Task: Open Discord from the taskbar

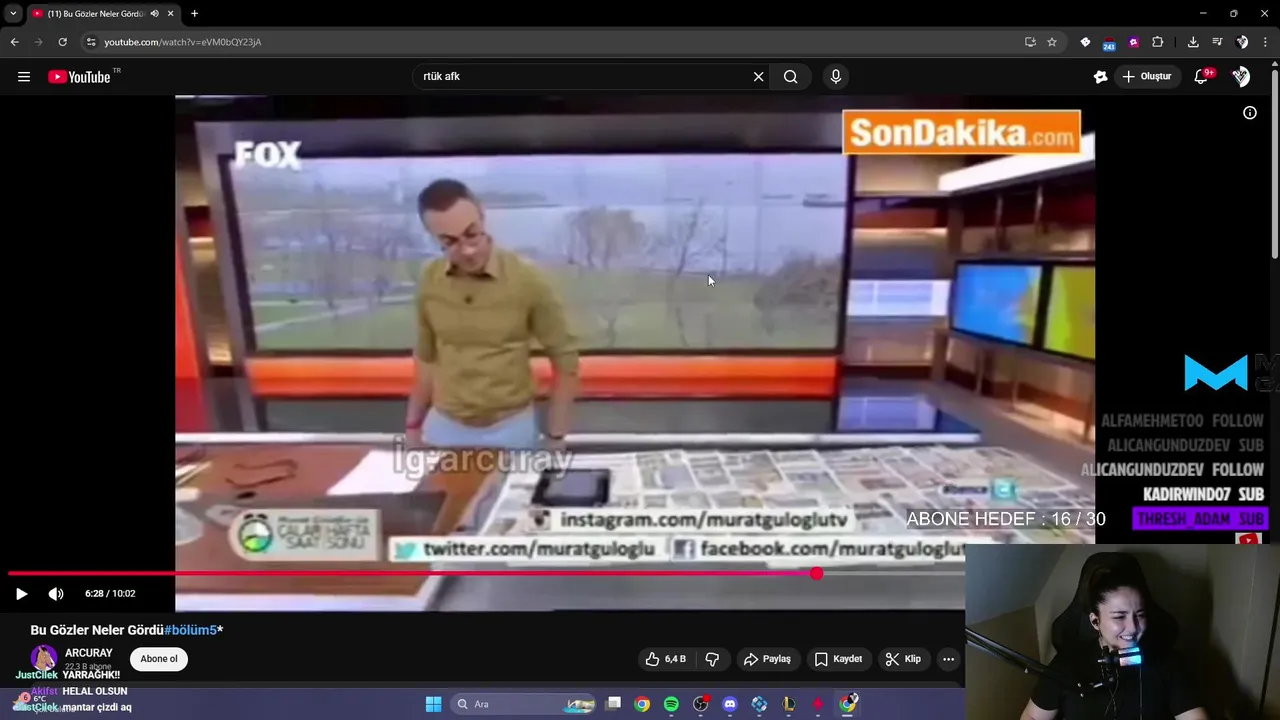Action: click(x=730, y=704)
